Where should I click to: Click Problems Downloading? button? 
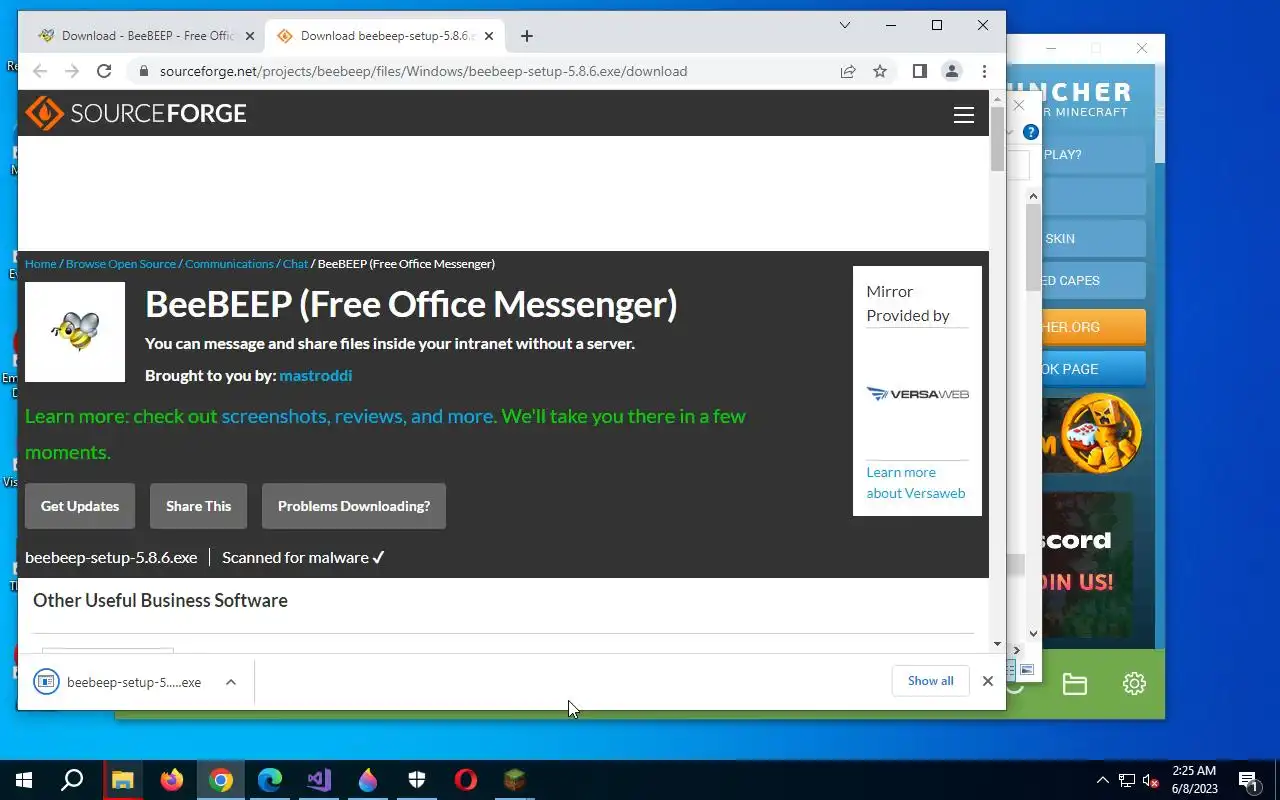pos(354,506)
